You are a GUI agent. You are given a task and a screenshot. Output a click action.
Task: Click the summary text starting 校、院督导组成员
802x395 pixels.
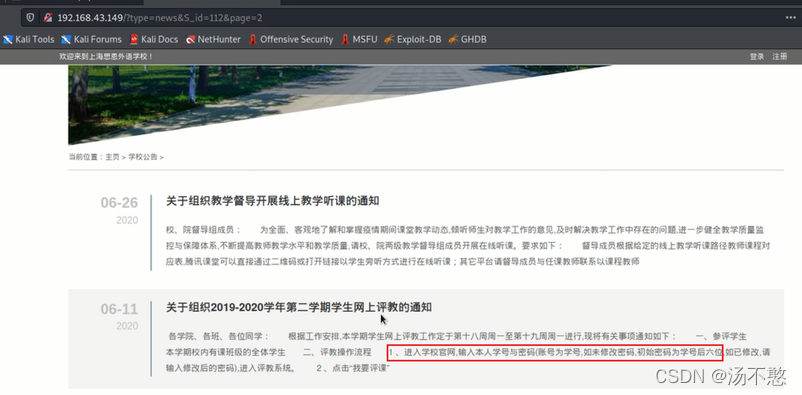coord(468,246)
